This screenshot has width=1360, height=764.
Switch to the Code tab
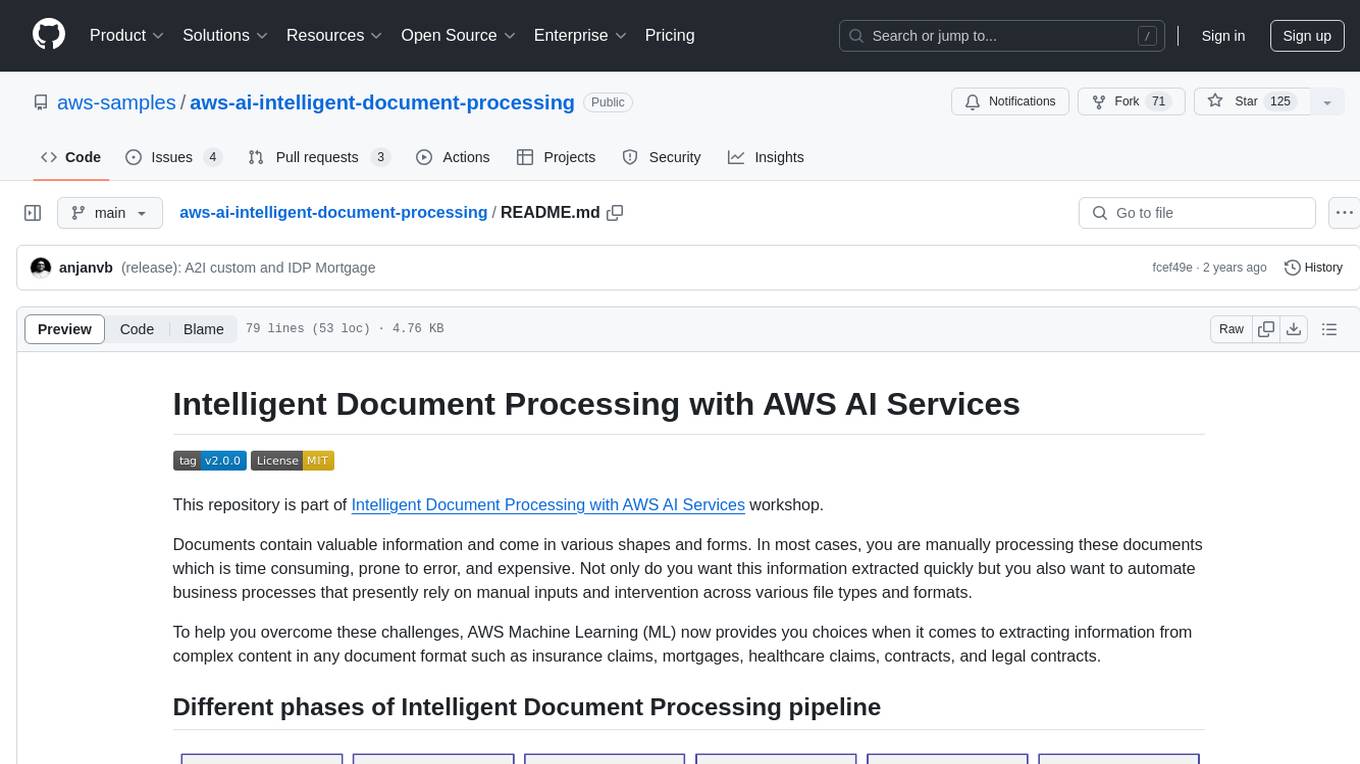[71, 157]
